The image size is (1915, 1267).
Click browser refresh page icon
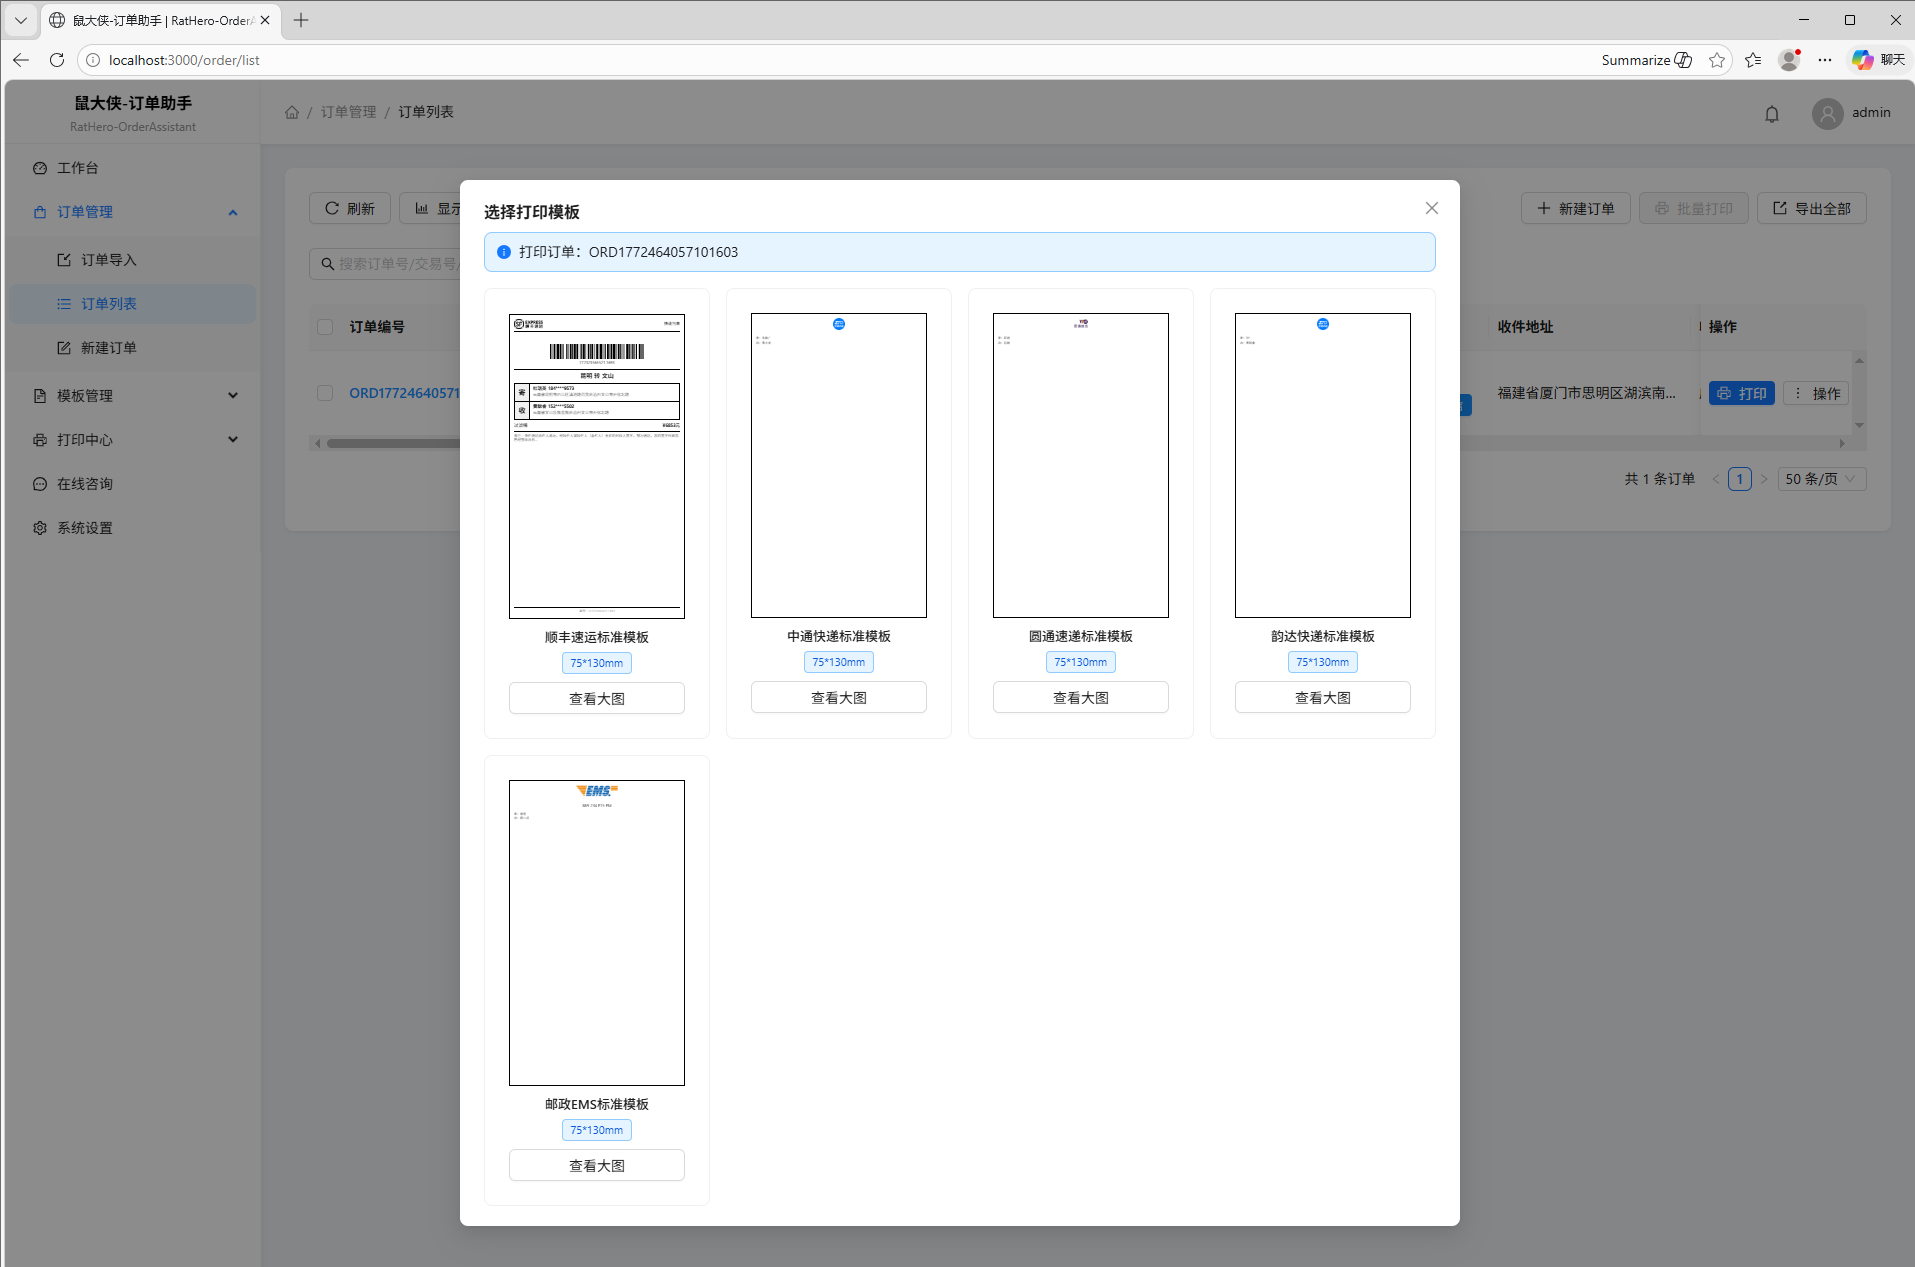57,60
